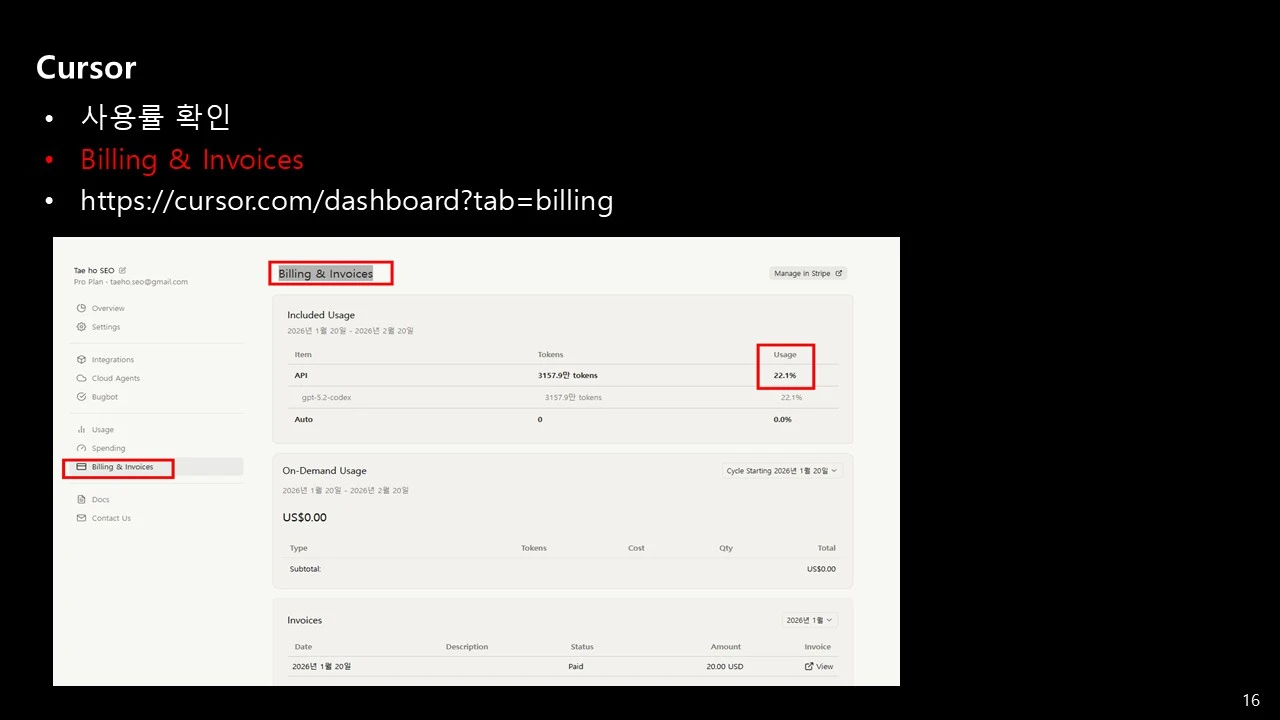Click the slide page number 16

click(1251, 700)
